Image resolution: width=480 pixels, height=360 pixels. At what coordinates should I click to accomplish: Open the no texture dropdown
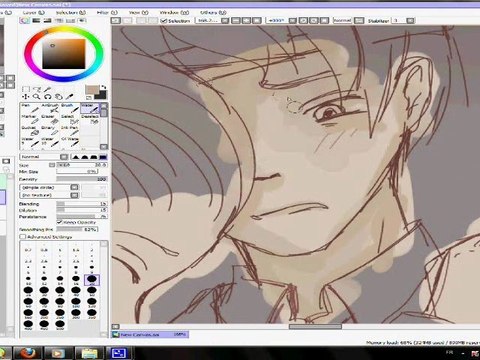coord(49,195)
